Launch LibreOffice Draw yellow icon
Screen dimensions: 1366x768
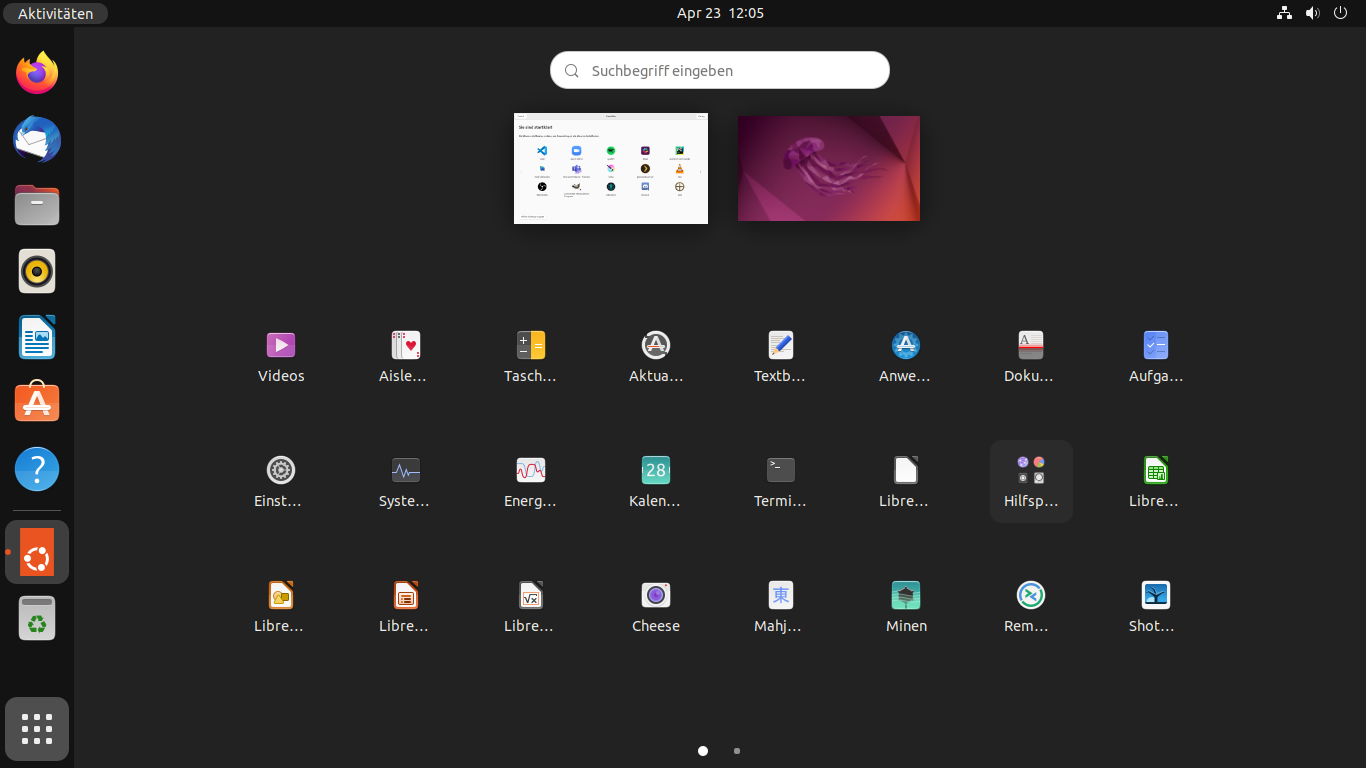point(281,606)
